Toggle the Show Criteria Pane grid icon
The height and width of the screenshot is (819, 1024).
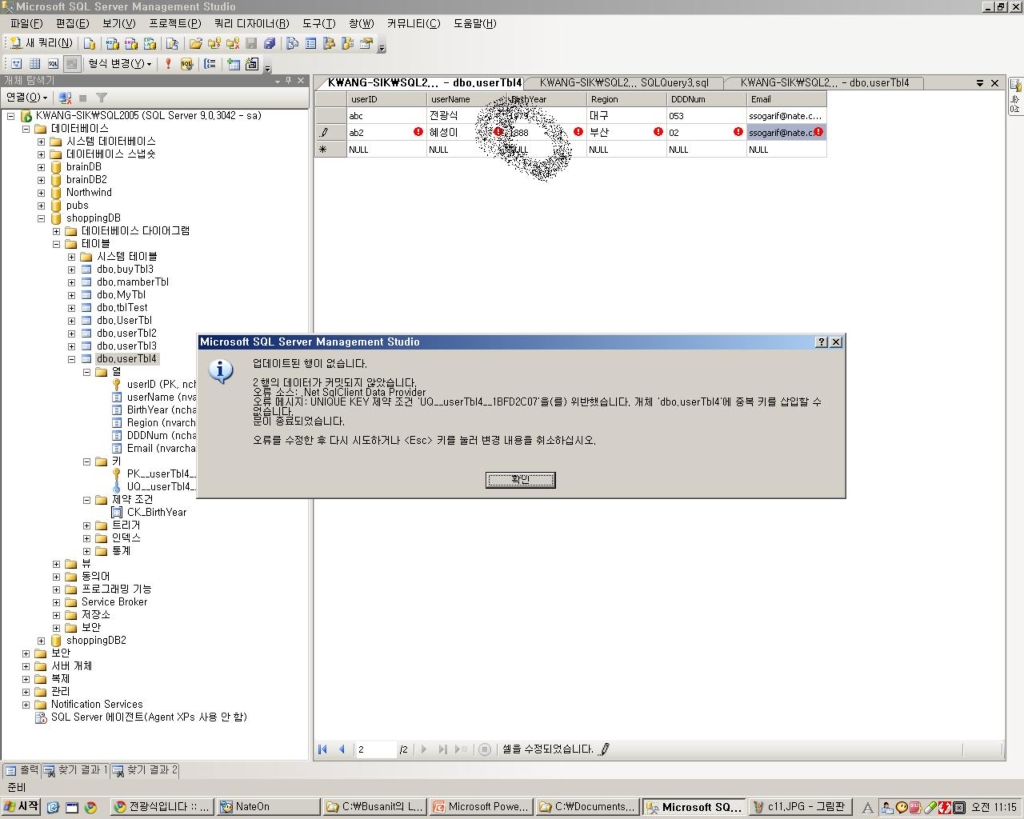(35, 64)
